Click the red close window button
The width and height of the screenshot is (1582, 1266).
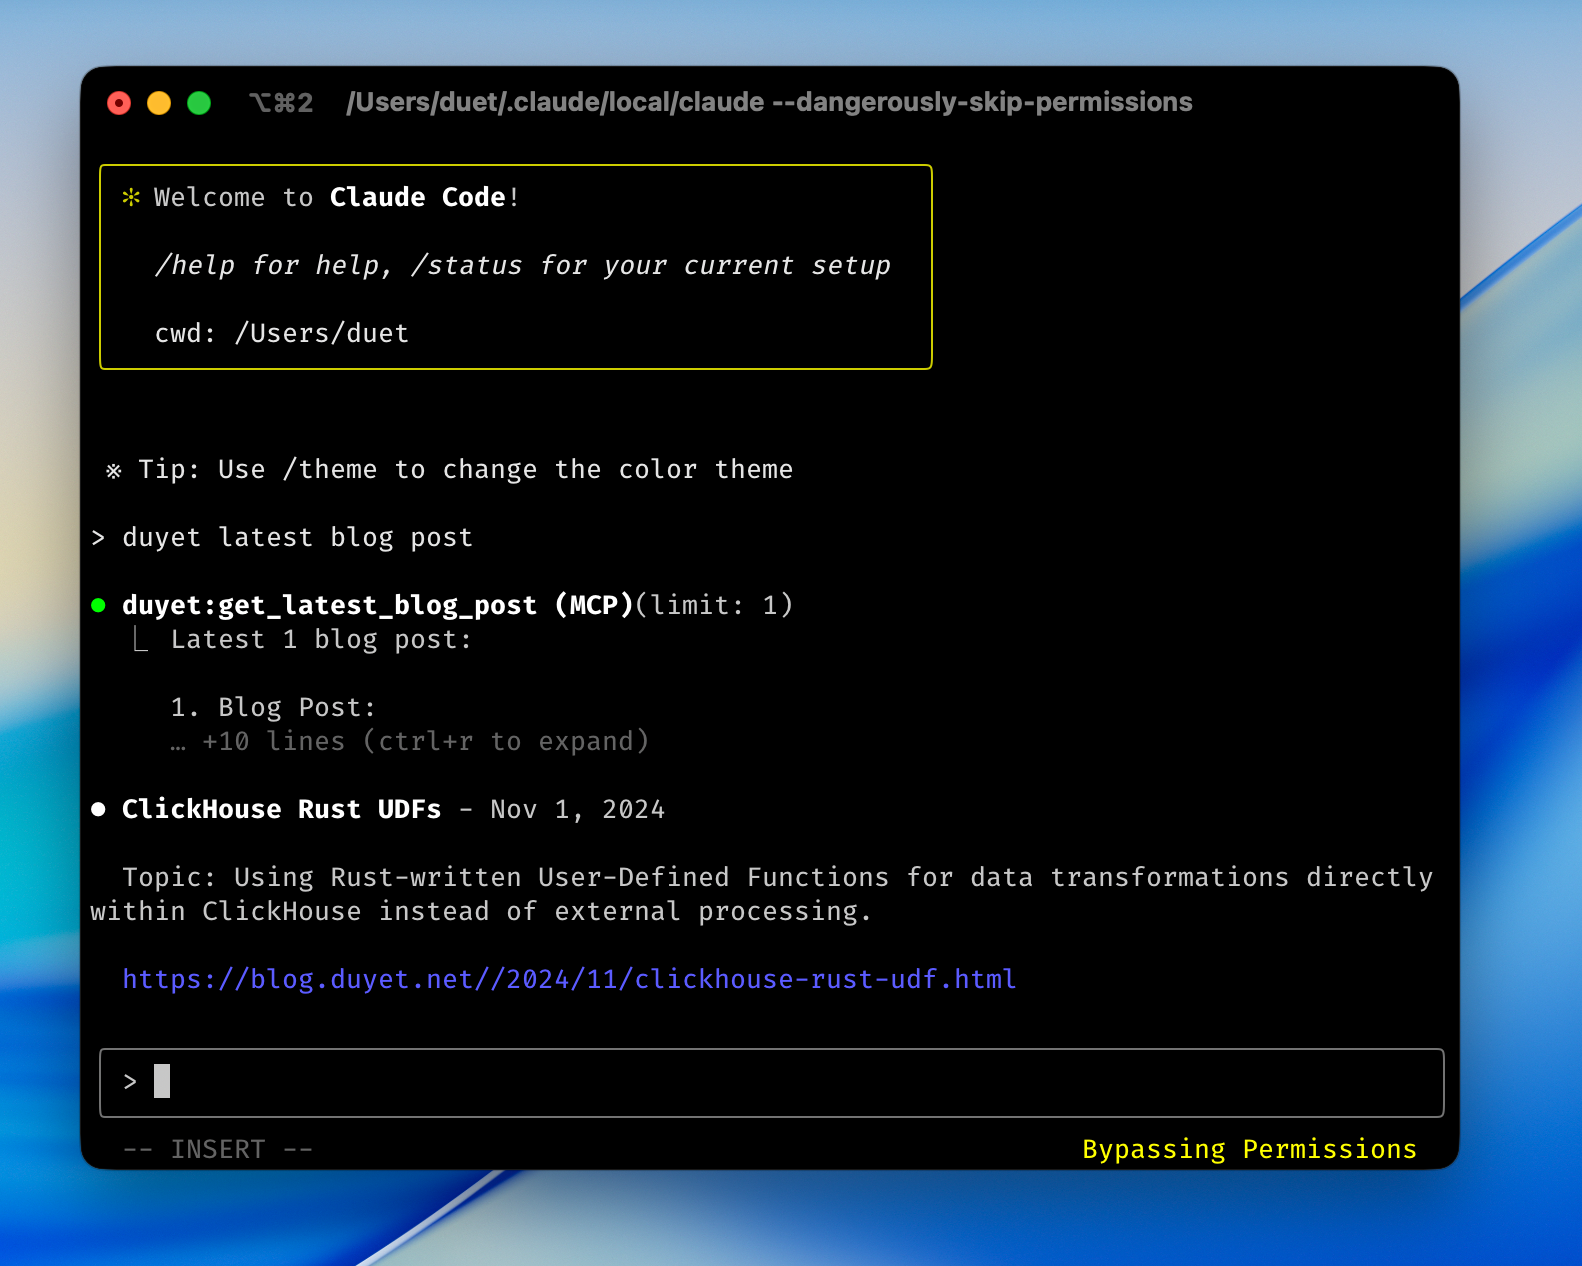tap(119, 103)
